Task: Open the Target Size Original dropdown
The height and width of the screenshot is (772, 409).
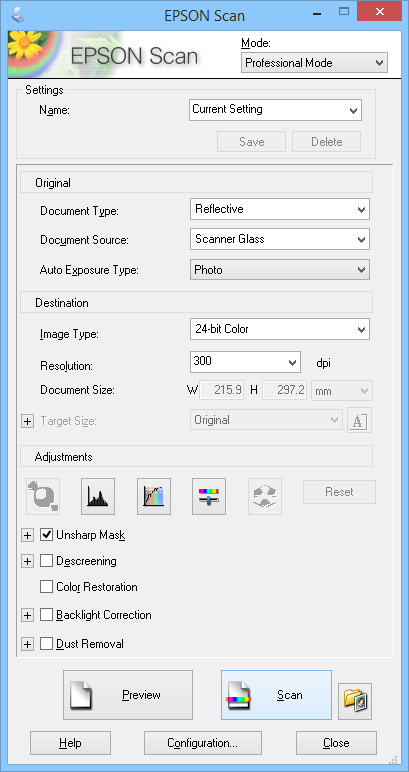Action: pos(266,420)
